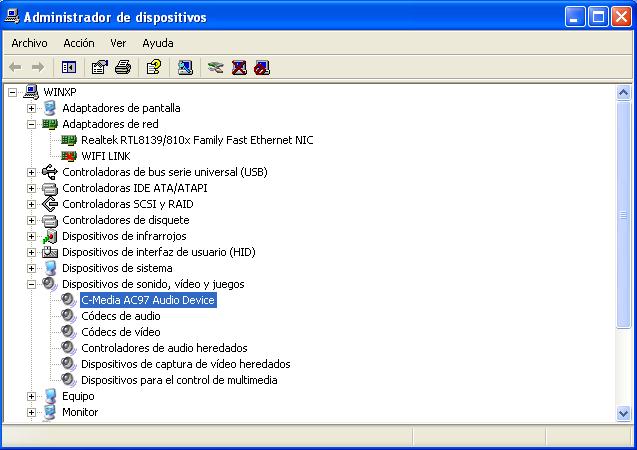This screenshot has width=637, height=450.
Task: Click the HID devices icon
Action: (x=50, y=252)
